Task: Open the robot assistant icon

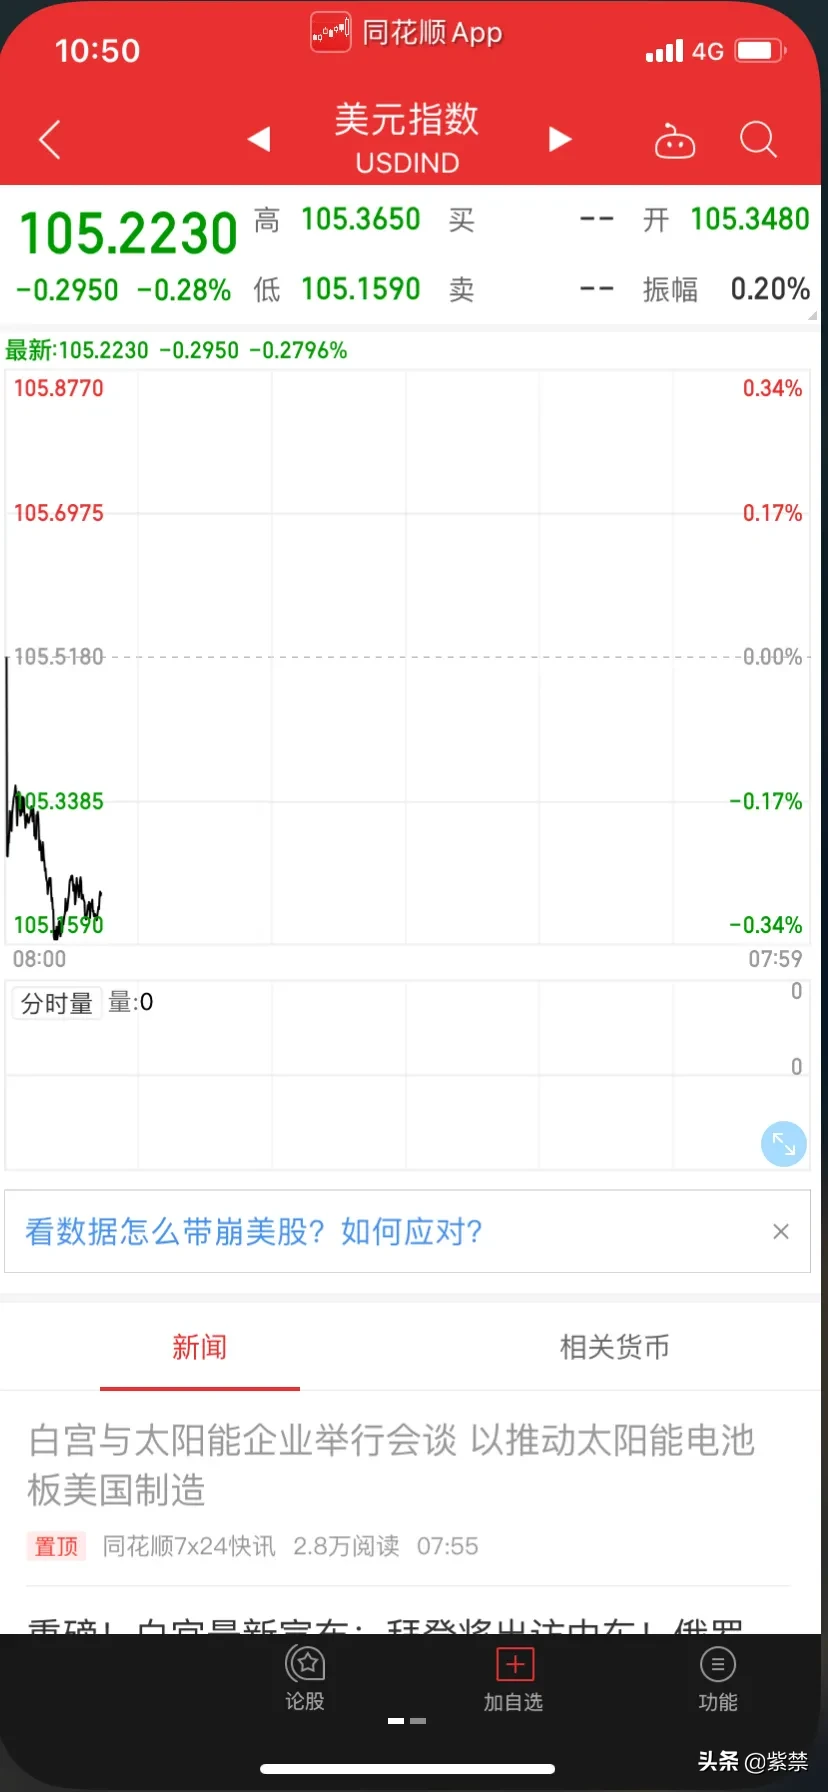Action: tap(675, 141)
